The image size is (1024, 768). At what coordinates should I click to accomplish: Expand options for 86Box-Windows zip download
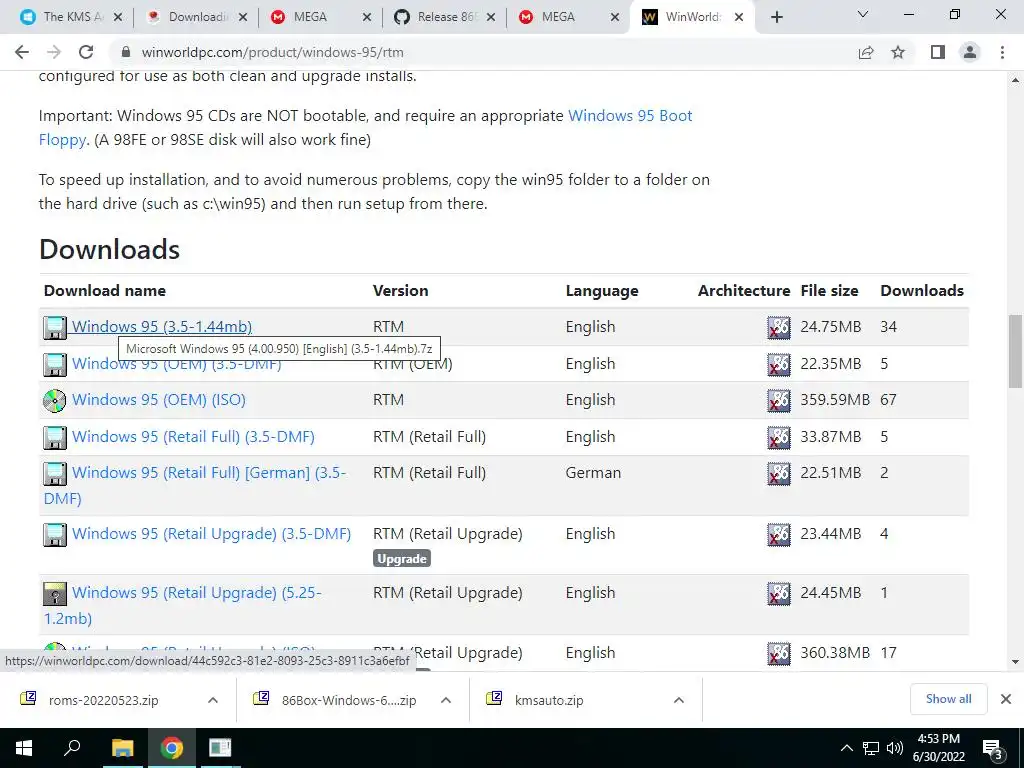(446, 700)
